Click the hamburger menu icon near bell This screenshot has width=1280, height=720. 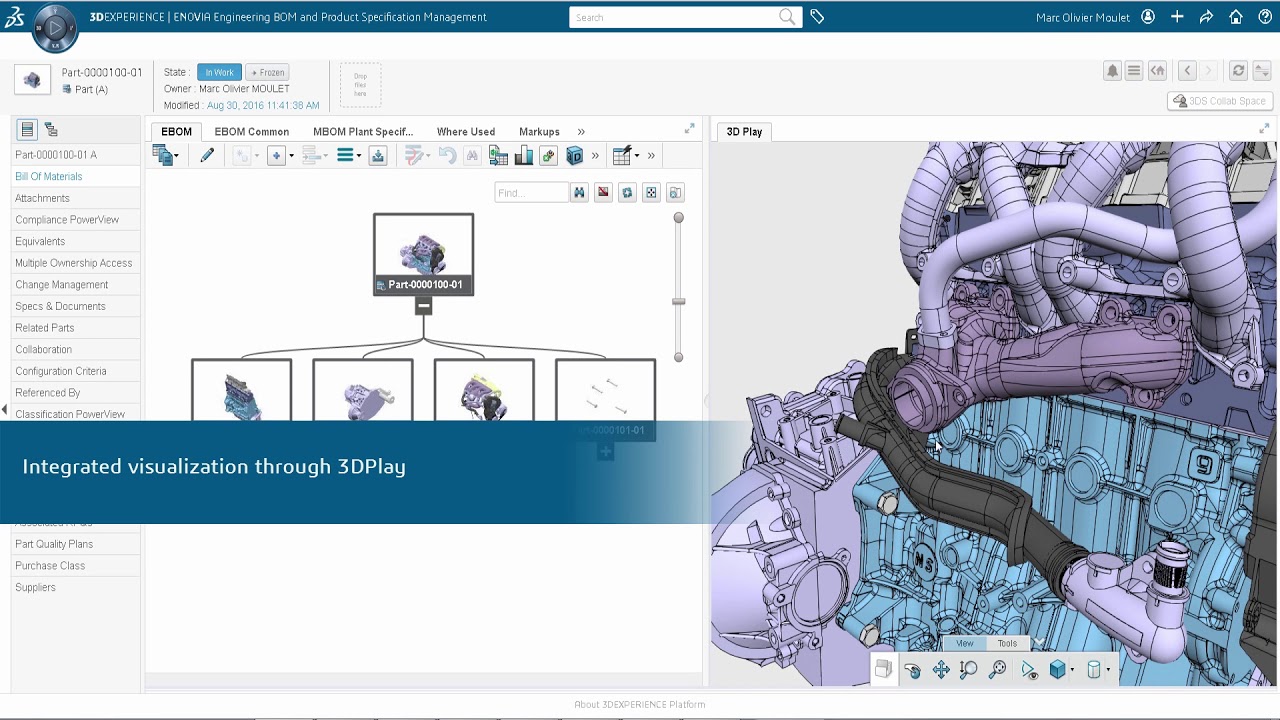tap(1134, 71)
